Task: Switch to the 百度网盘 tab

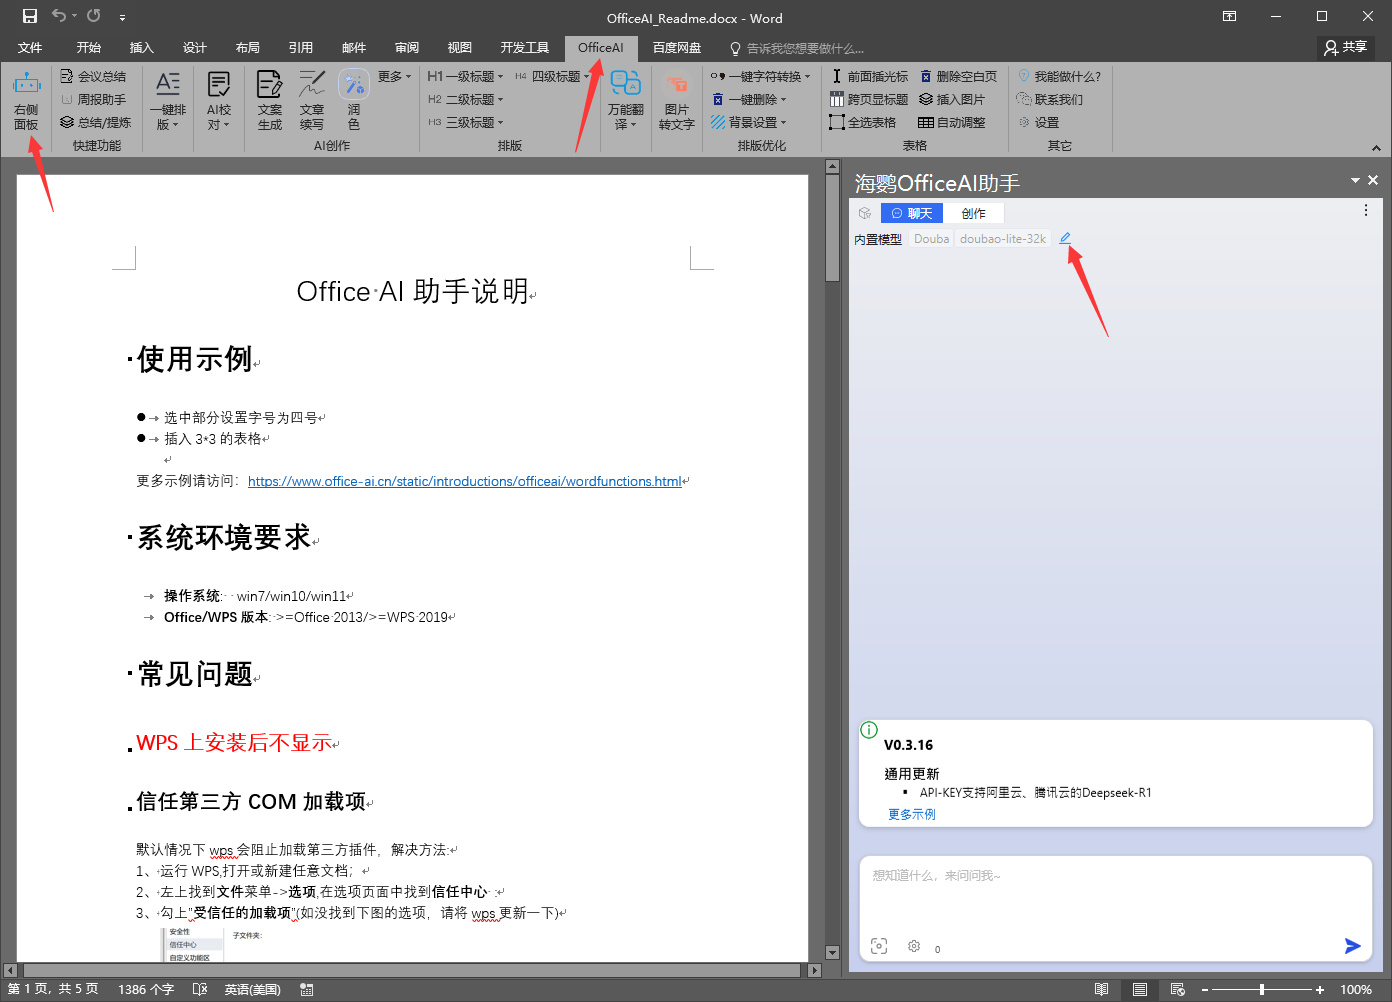Action: click(677, 47)
